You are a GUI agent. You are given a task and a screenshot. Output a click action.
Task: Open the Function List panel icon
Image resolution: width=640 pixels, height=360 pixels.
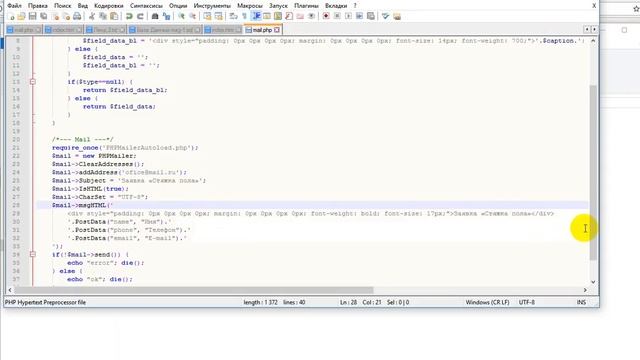(289, 16)
